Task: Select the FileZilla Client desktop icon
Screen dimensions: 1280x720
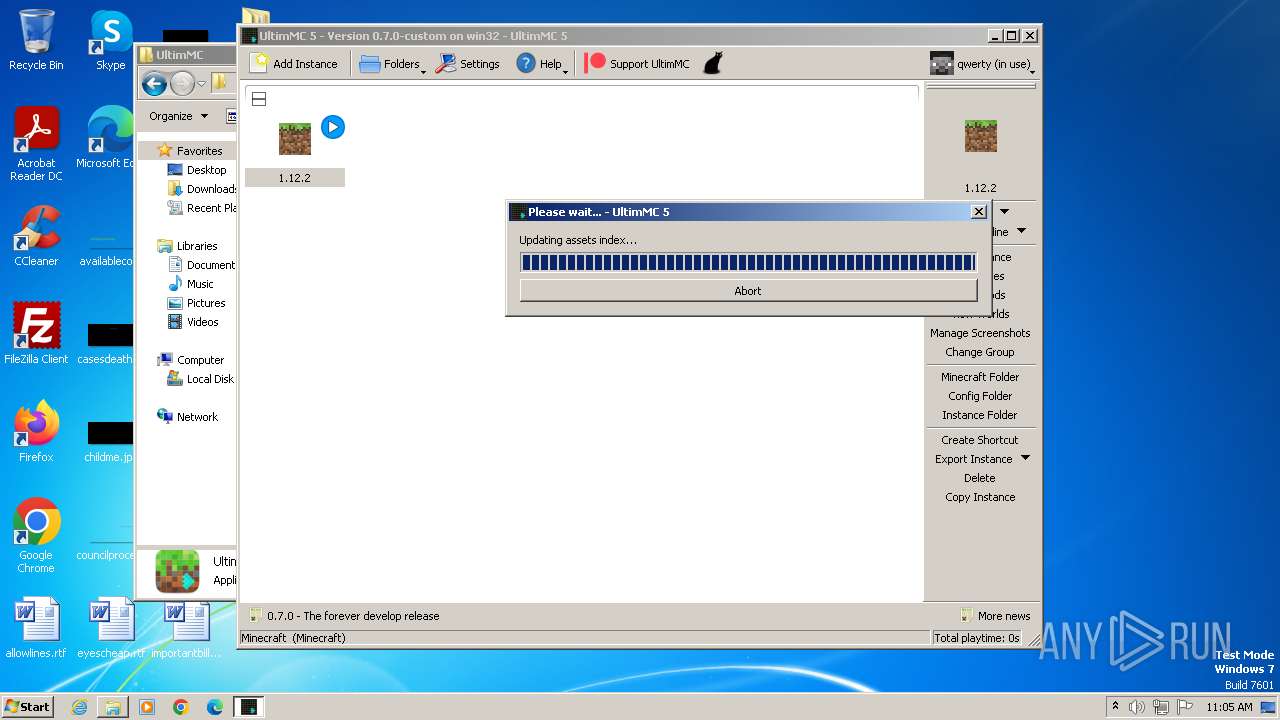Action: click(36, 333)
